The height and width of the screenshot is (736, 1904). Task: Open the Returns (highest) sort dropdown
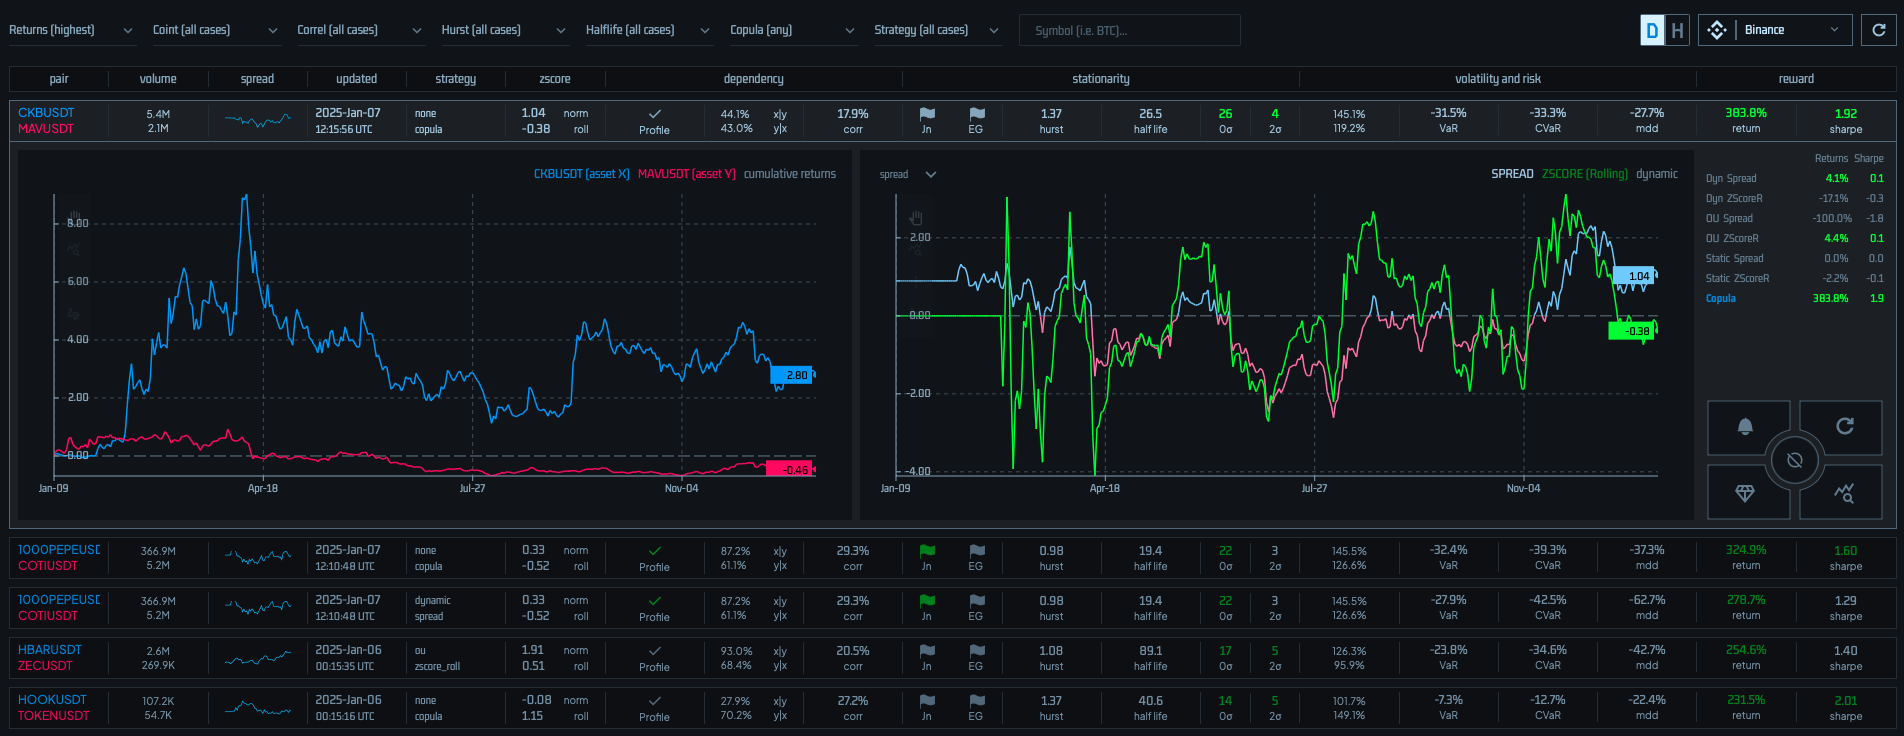point(70,30)
